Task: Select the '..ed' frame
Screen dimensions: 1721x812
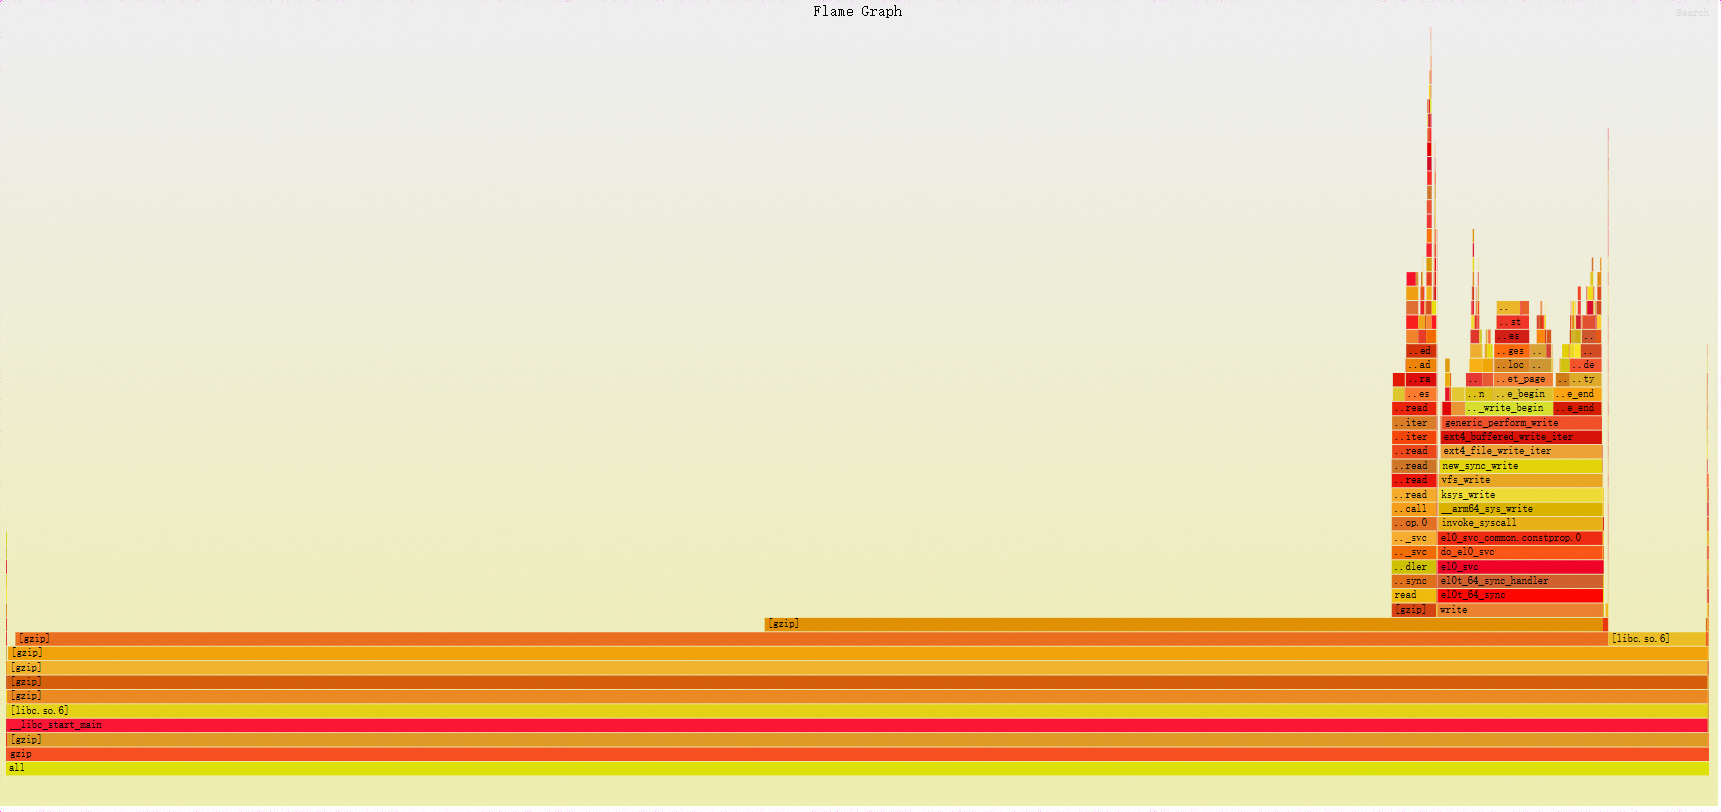Action: [1420, 351]
